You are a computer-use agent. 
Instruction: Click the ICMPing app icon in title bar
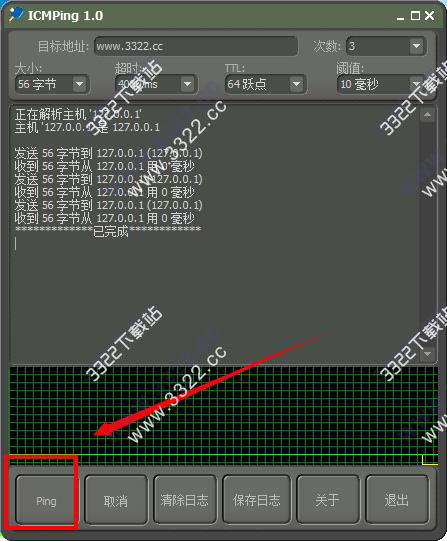pyautogui.click(x=16, y=14)
